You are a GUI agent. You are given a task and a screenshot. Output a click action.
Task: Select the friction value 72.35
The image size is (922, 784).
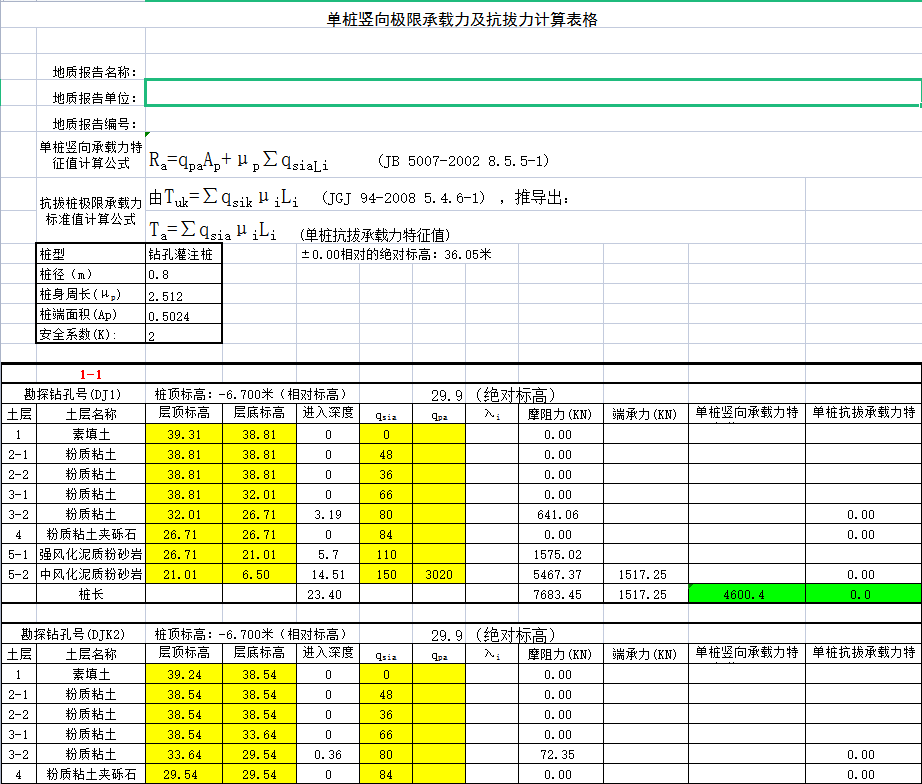pos(560,754)
